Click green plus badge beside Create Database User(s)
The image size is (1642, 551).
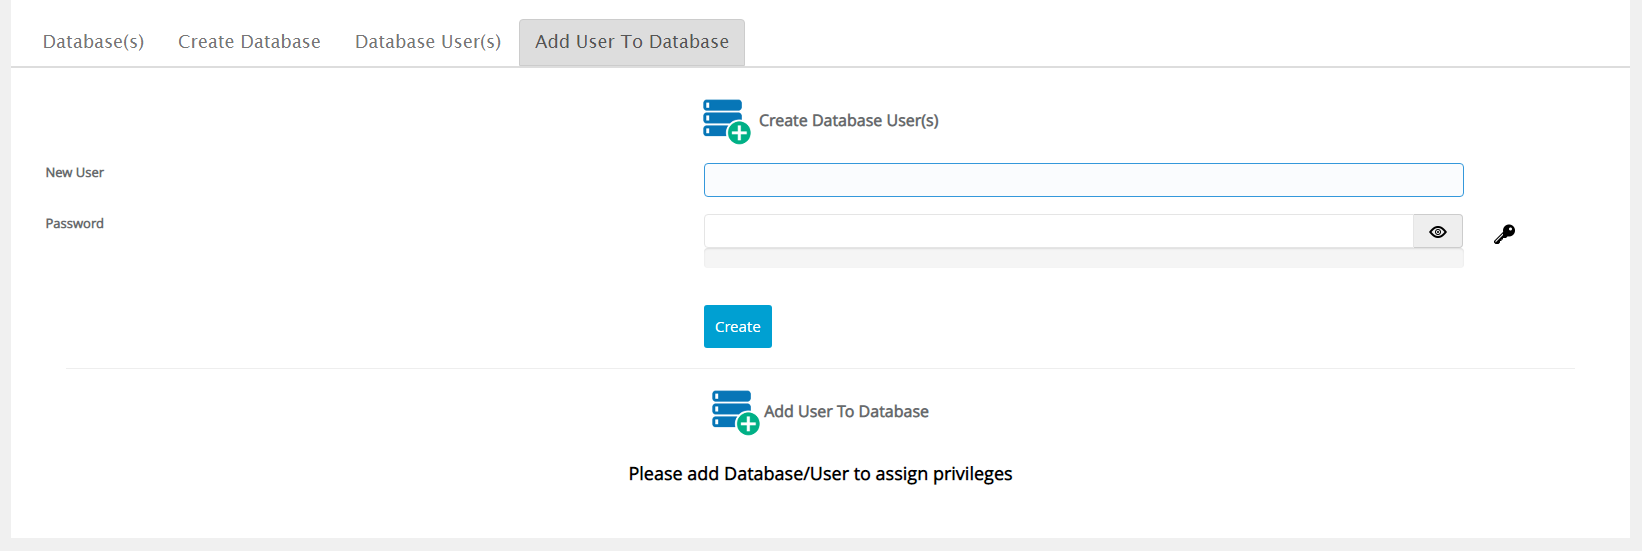739,132
